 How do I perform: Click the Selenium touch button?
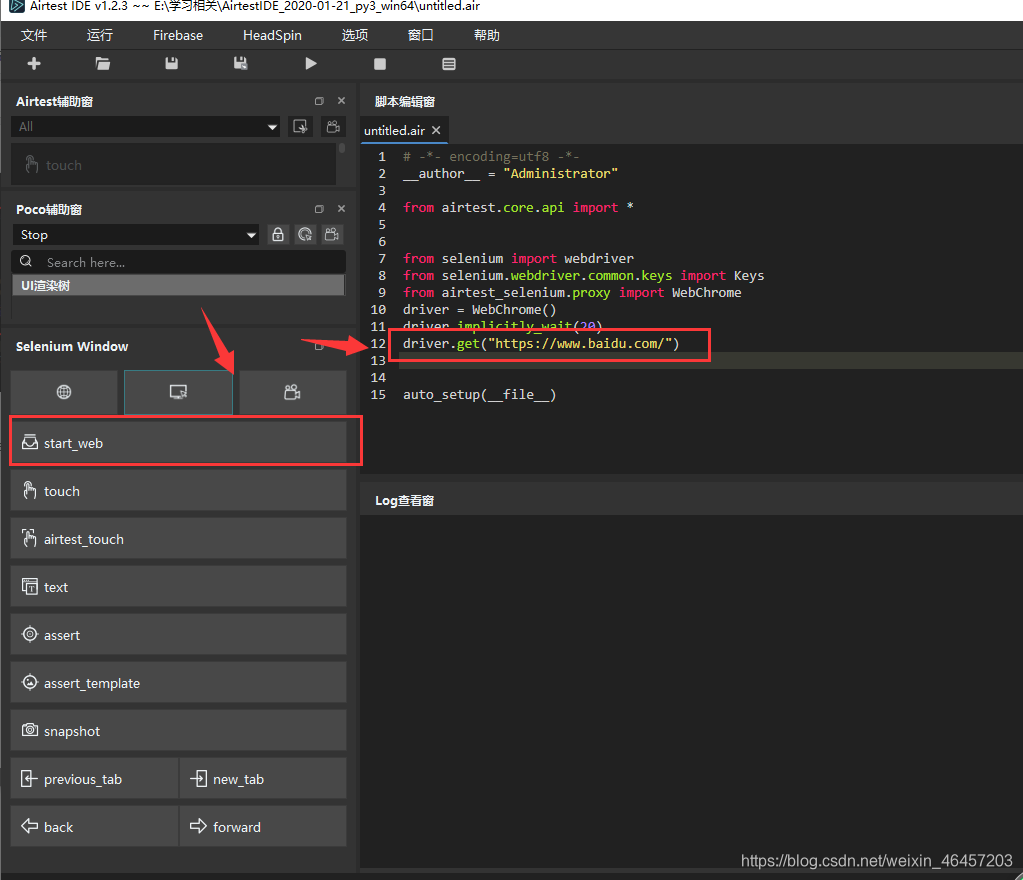pos(179,491)
